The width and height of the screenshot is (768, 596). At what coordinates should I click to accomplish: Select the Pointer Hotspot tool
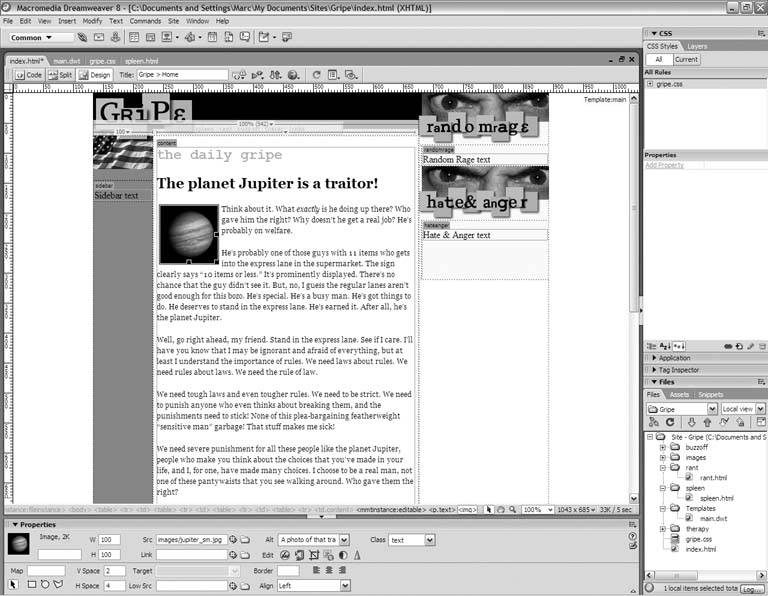click(x=13, y=585)
